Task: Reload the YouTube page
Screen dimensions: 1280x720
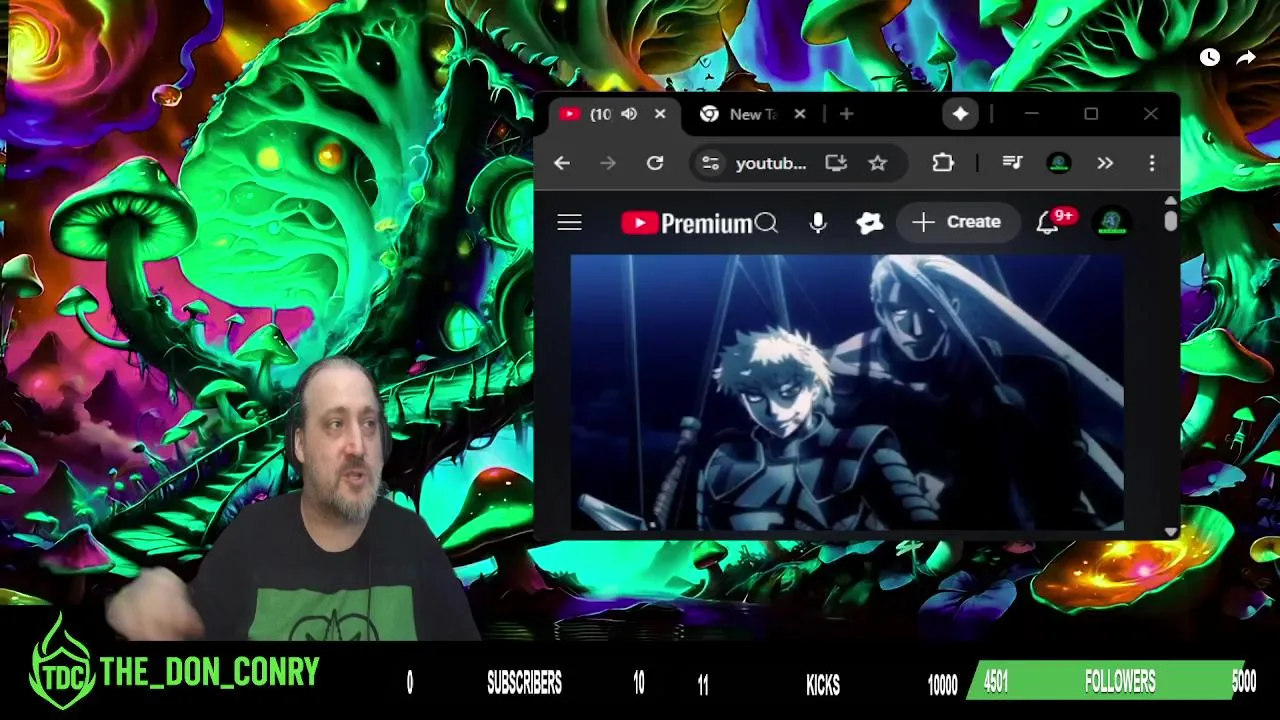Action: click(655, 163)
